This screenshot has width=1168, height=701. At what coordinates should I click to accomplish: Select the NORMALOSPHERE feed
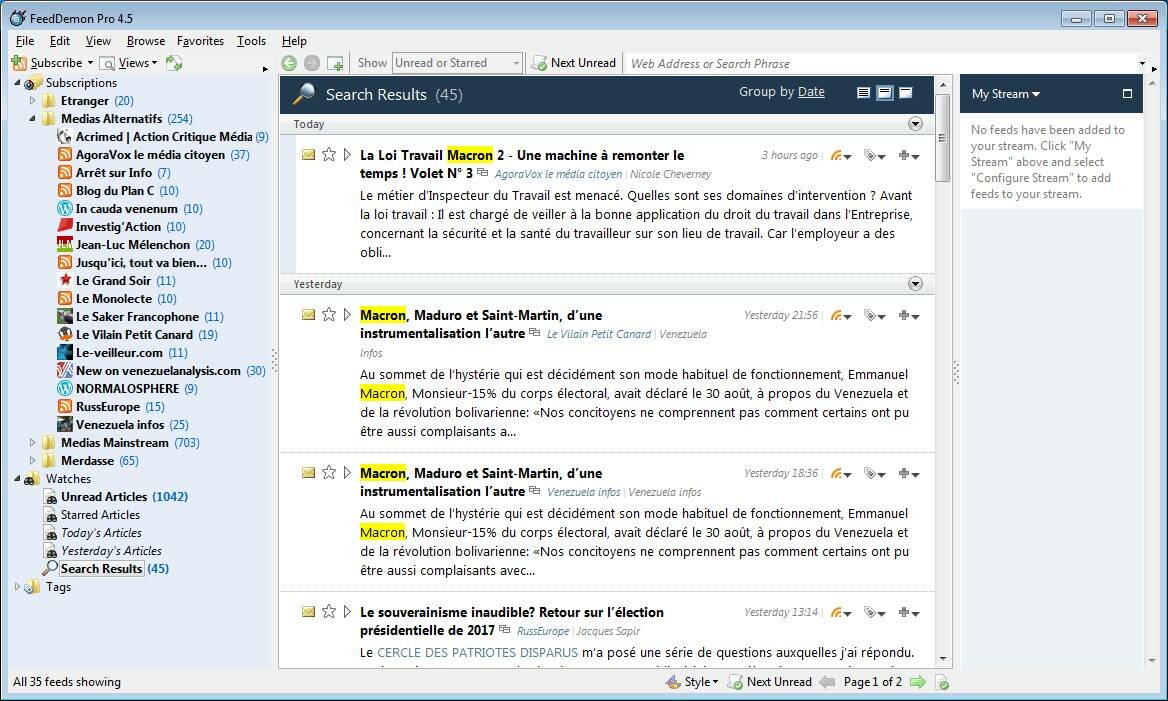(x=127, y=388)
